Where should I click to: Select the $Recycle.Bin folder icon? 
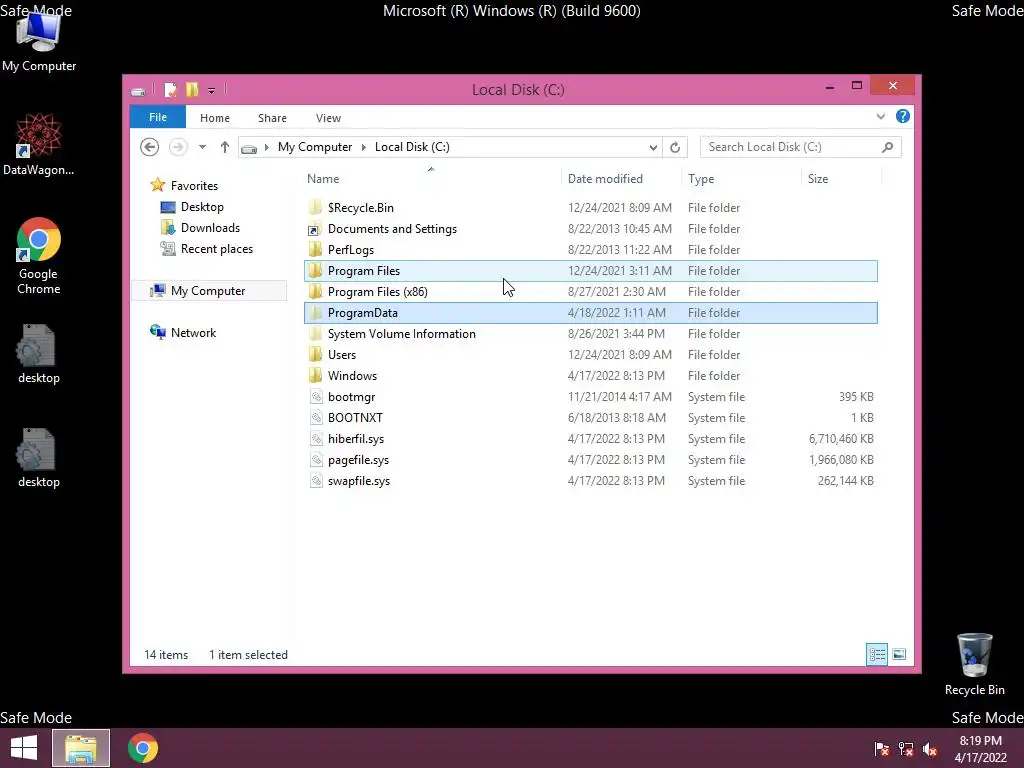coord(315,208)
